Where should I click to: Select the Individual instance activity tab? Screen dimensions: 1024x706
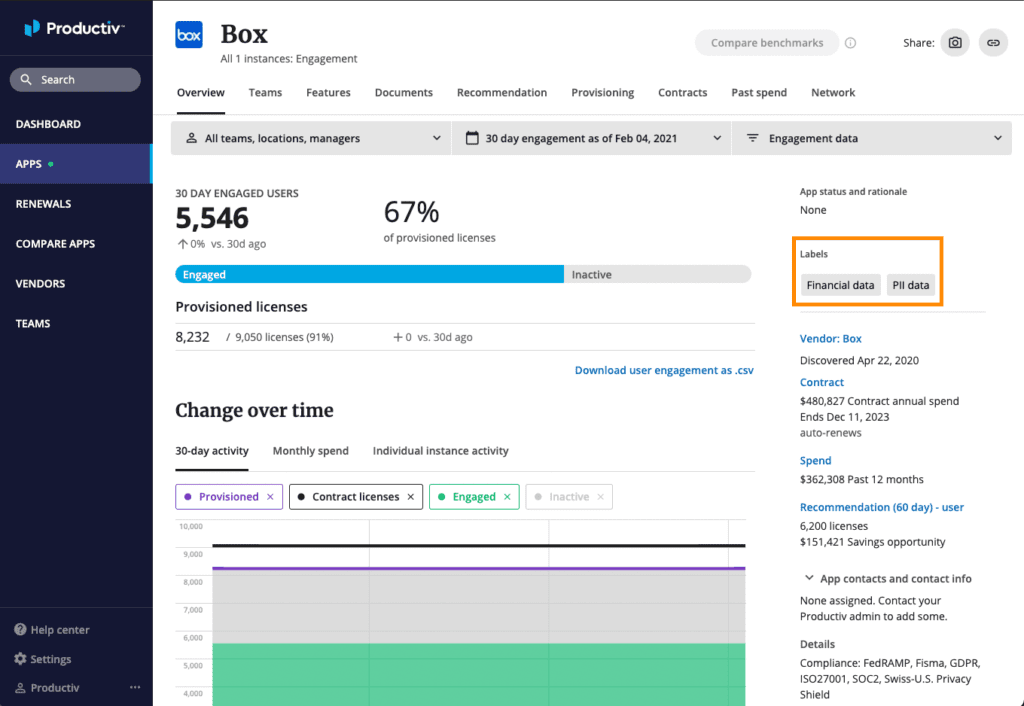pyautogui.click(x=441, y=451)
